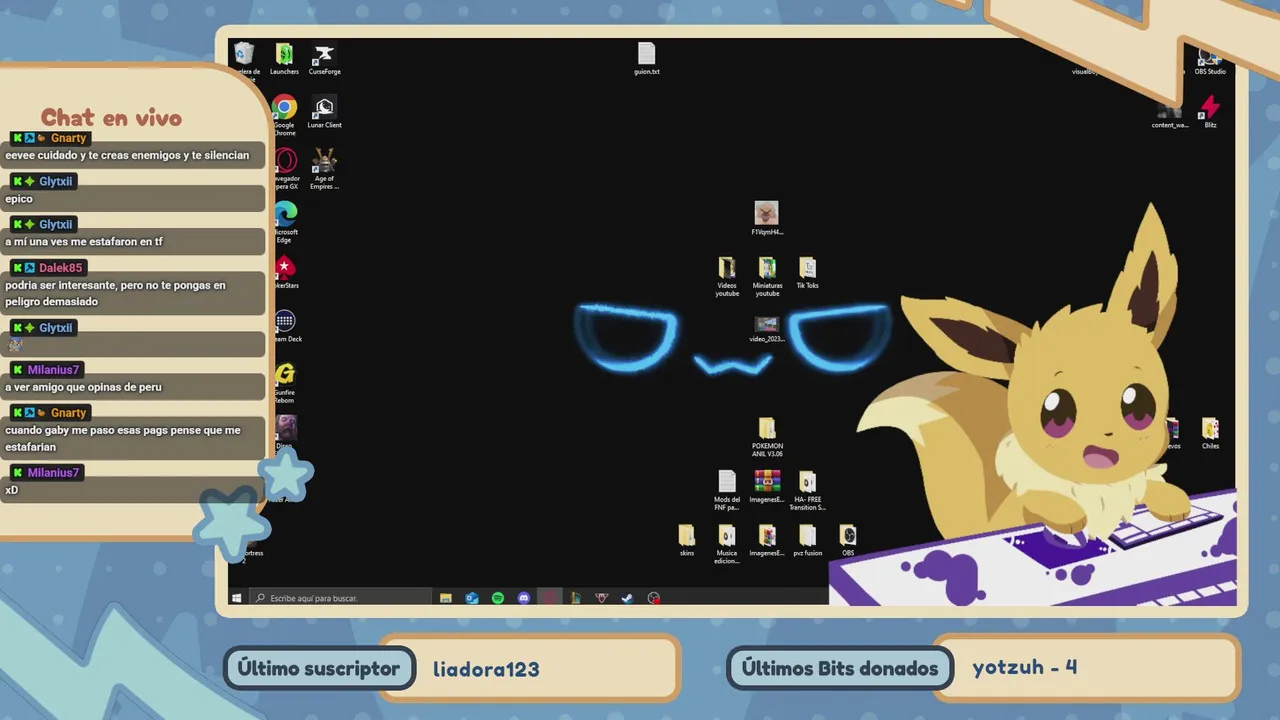Select the Miniaturas youtube folder
Viewport: 1280px width, 720px height.
pos(767,276)
